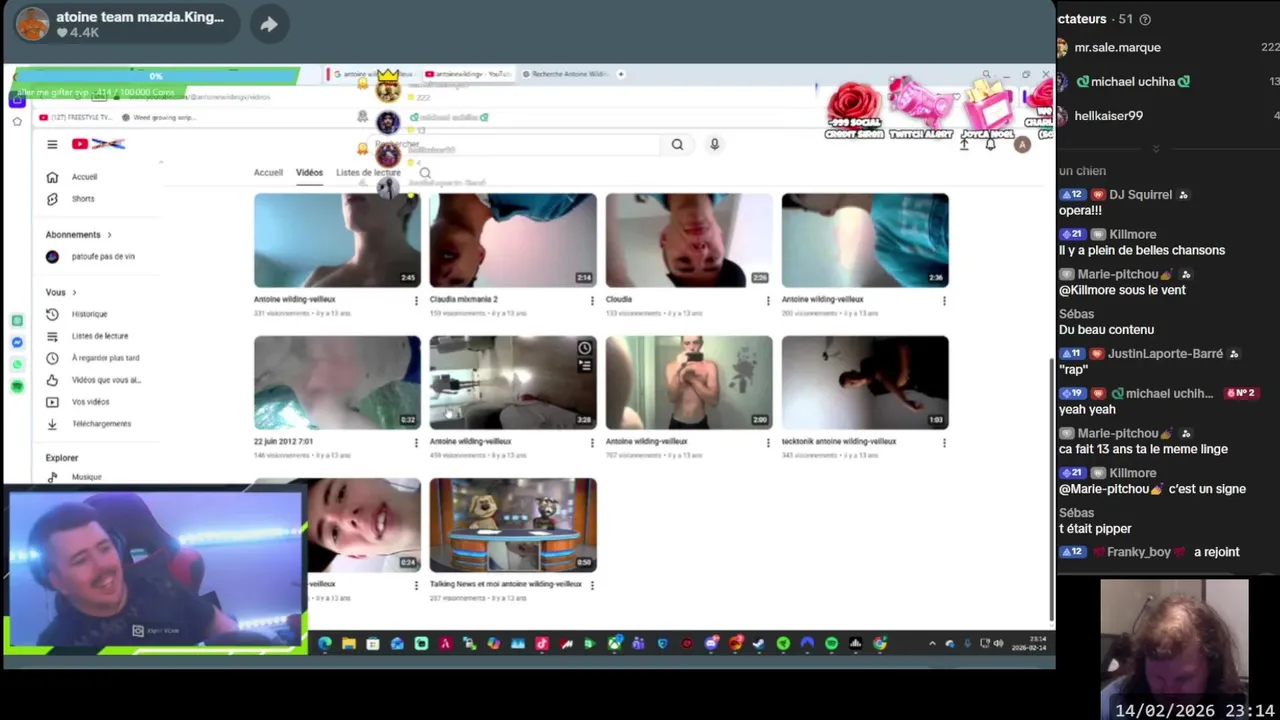Switch to antoinewildingv YouTube browser tab
Screen dimensions: 1280x720
click(467, 74)
